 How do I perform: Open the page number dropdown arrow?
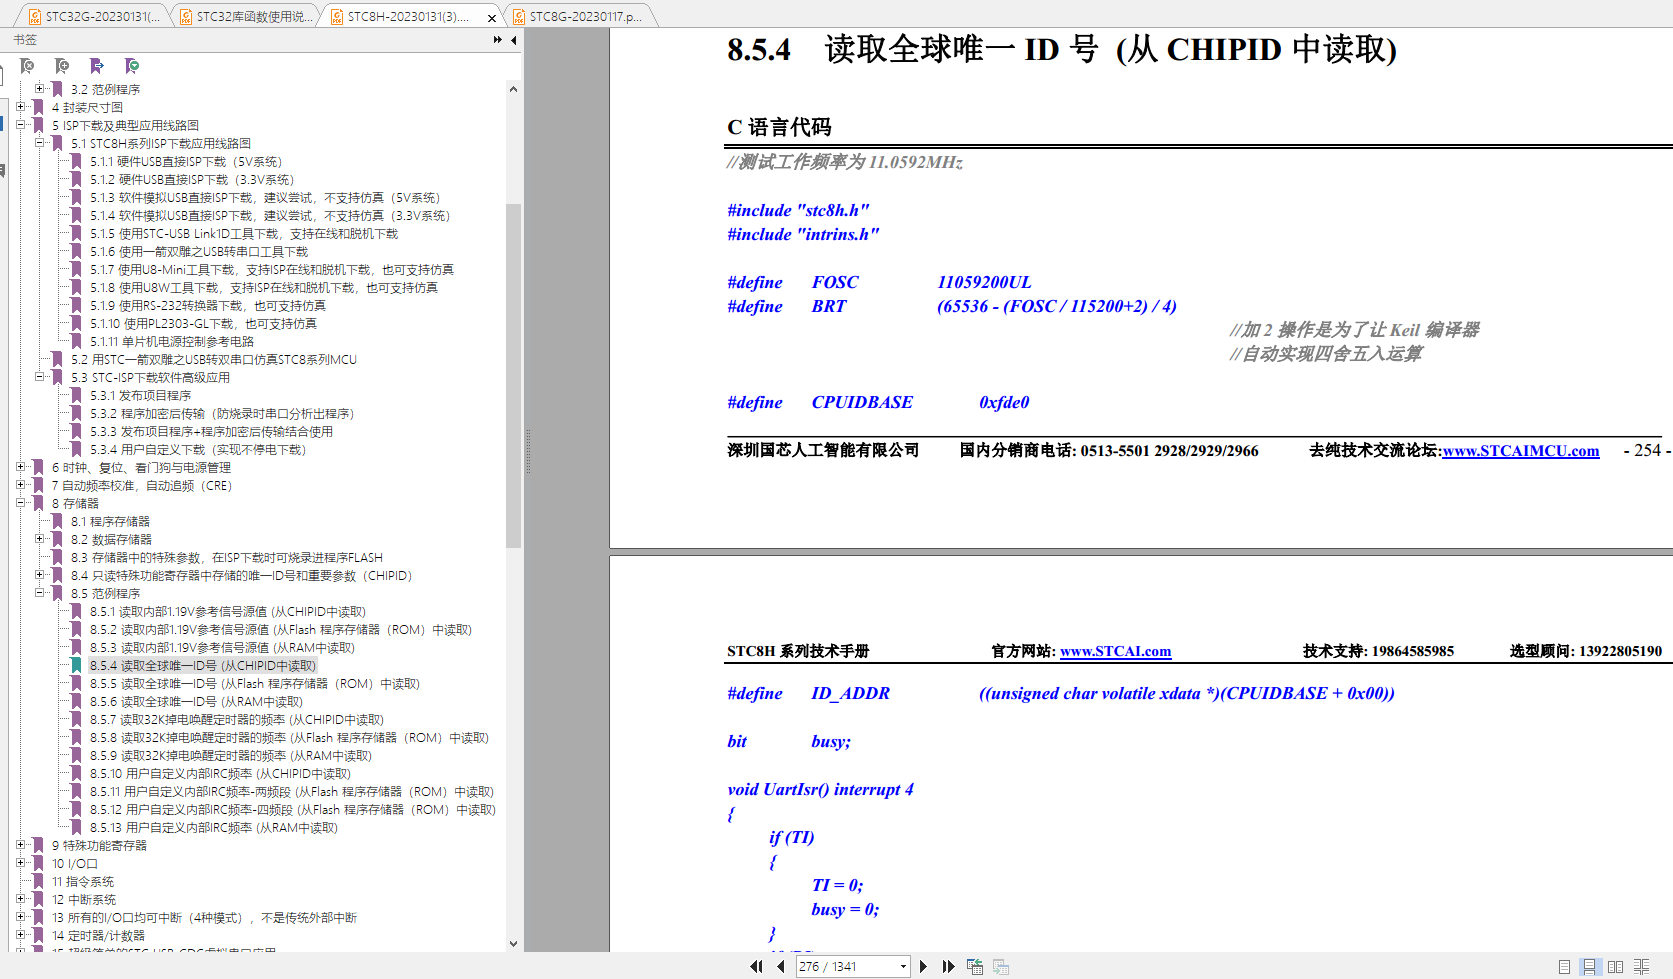(x=903, y=966)
